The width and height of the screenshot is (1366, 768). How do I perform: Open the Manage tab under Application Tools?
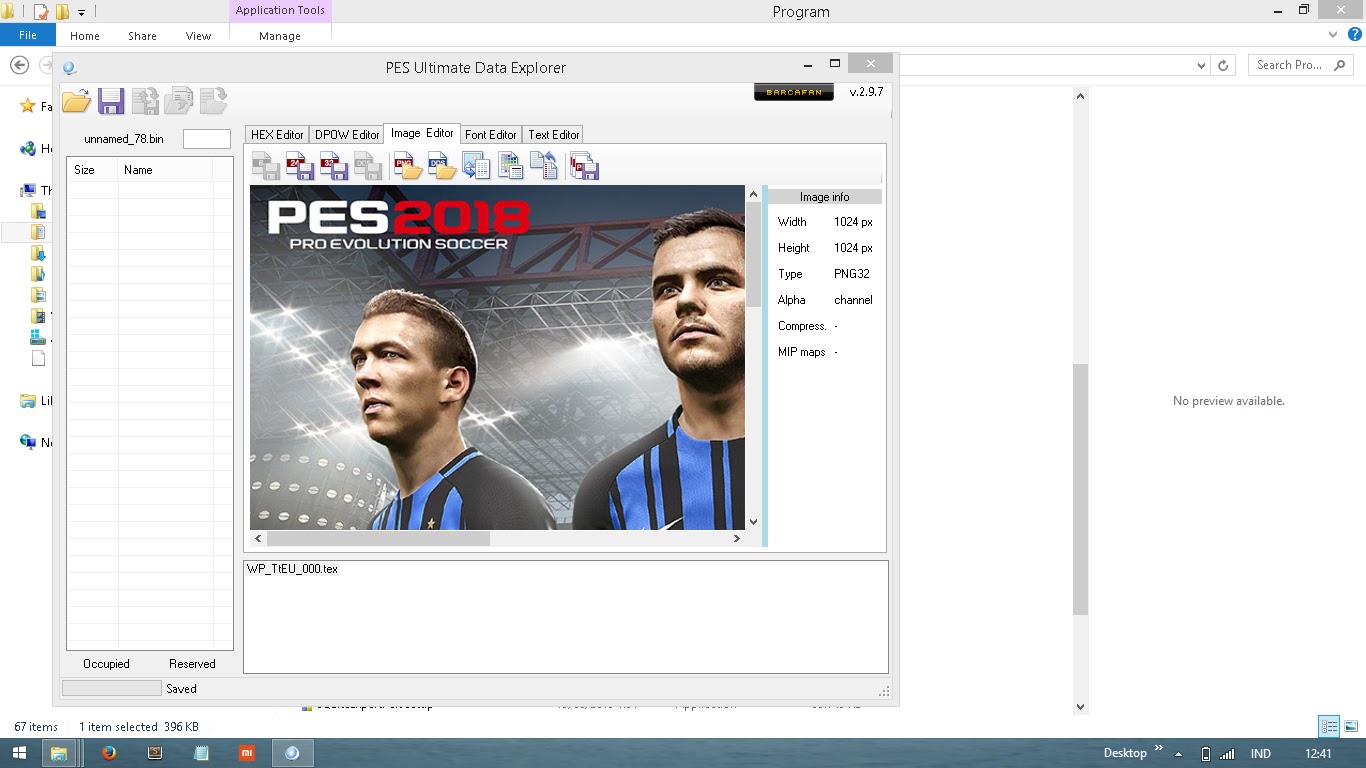tap(280, 36)
